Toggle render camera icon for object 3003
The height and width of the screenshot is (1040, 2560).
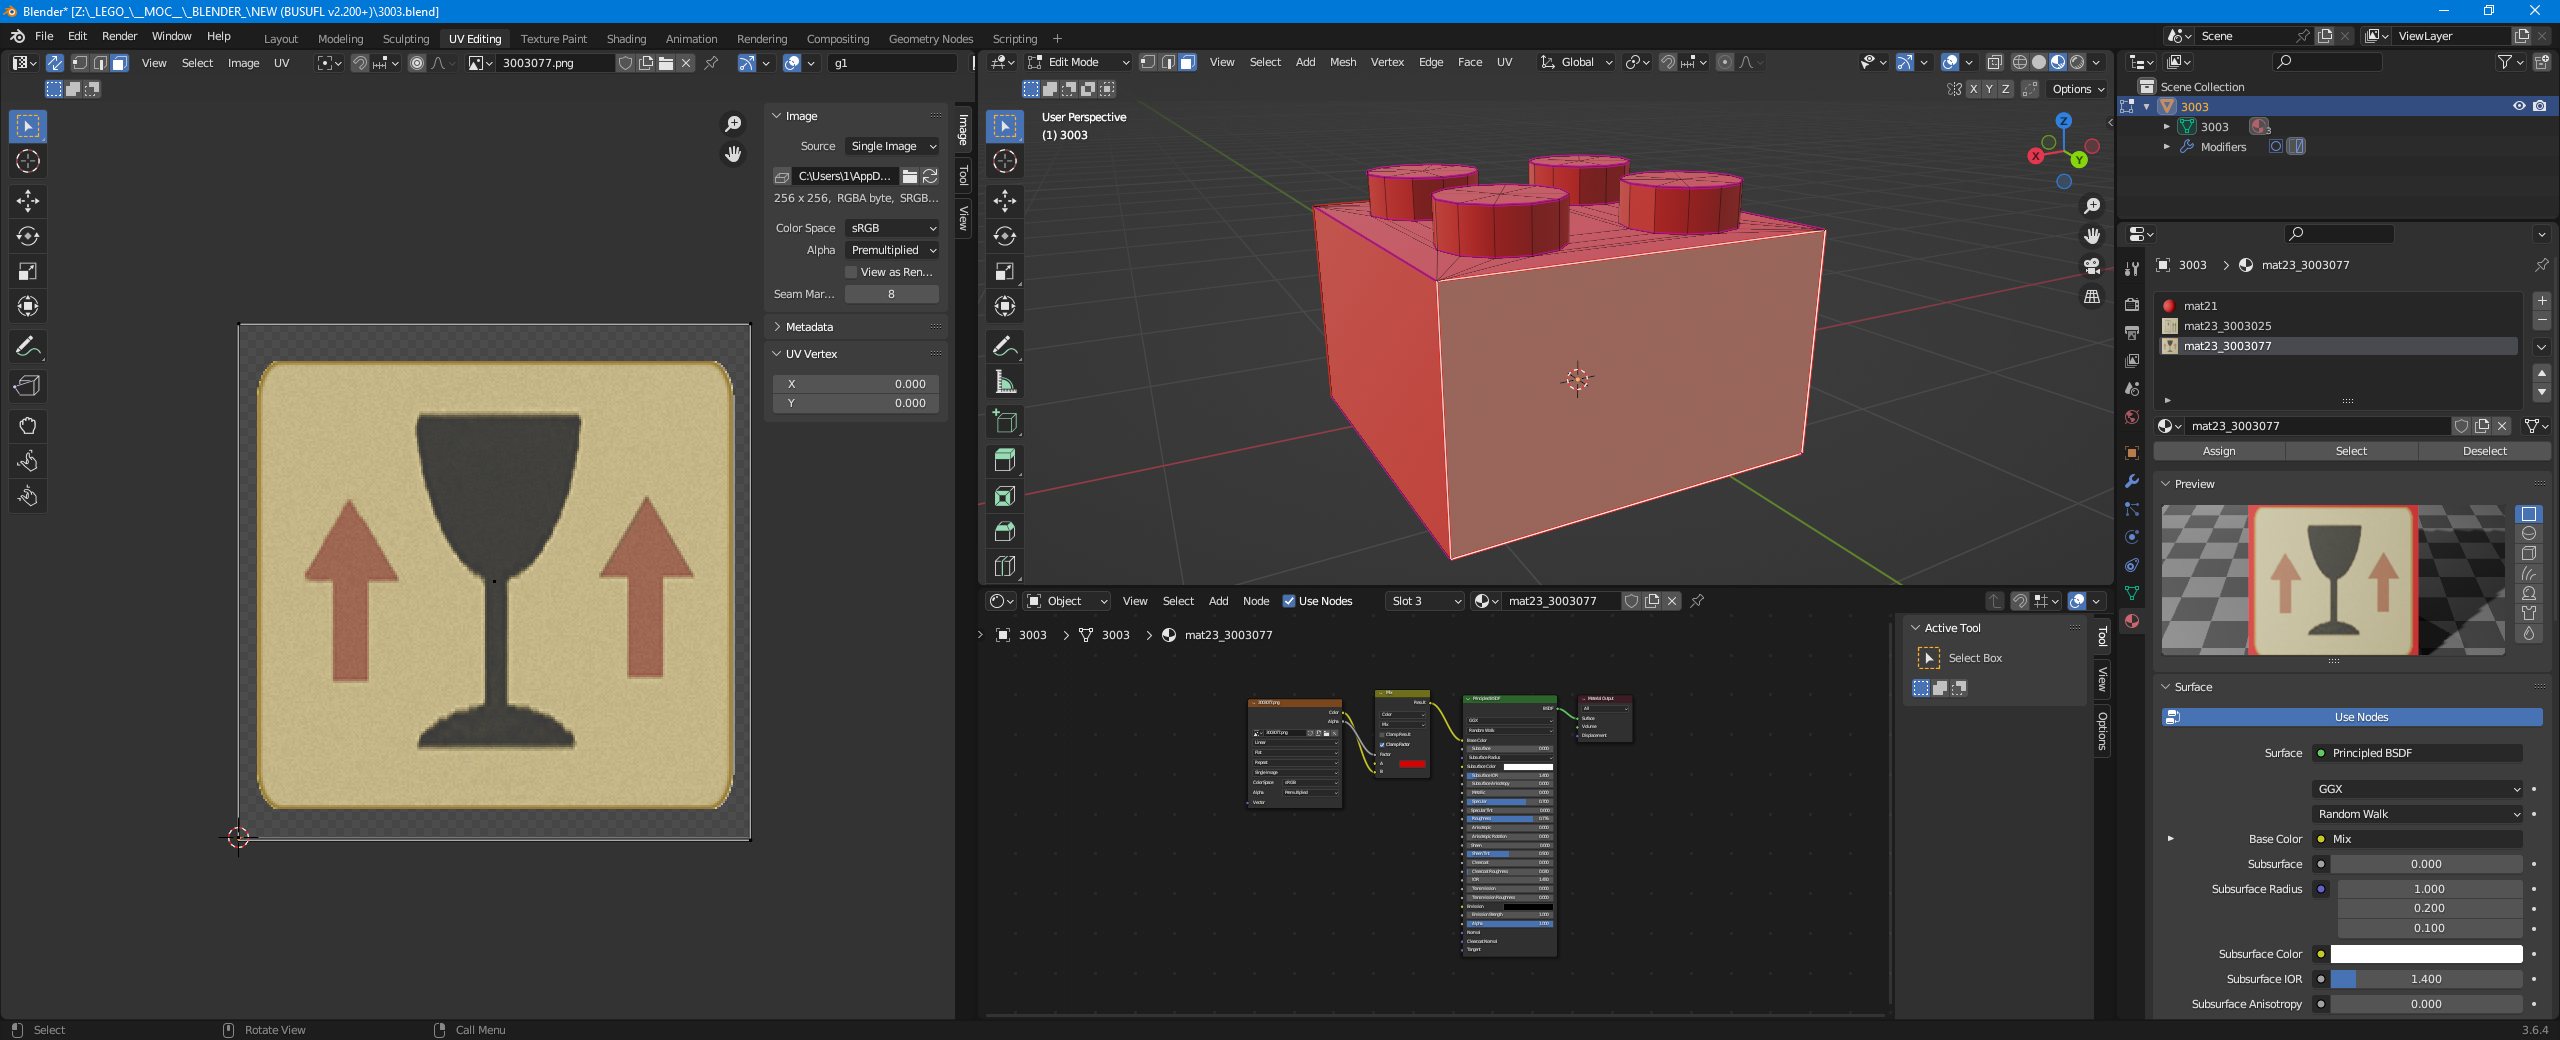click(2540, 106)
